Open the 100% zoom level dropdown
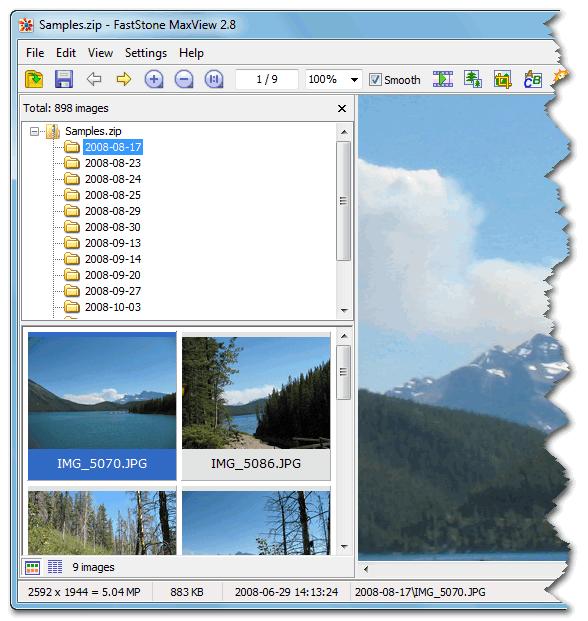 (x=354, y=79)
